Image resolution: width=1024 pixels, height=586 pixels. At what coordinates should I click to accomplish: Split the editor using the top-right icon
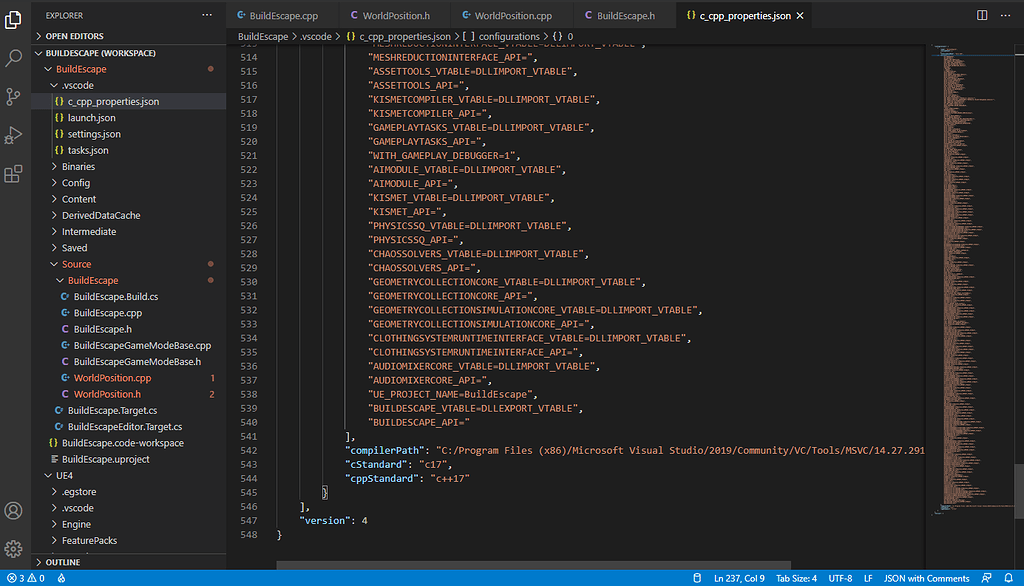click(x=980, y=15)
